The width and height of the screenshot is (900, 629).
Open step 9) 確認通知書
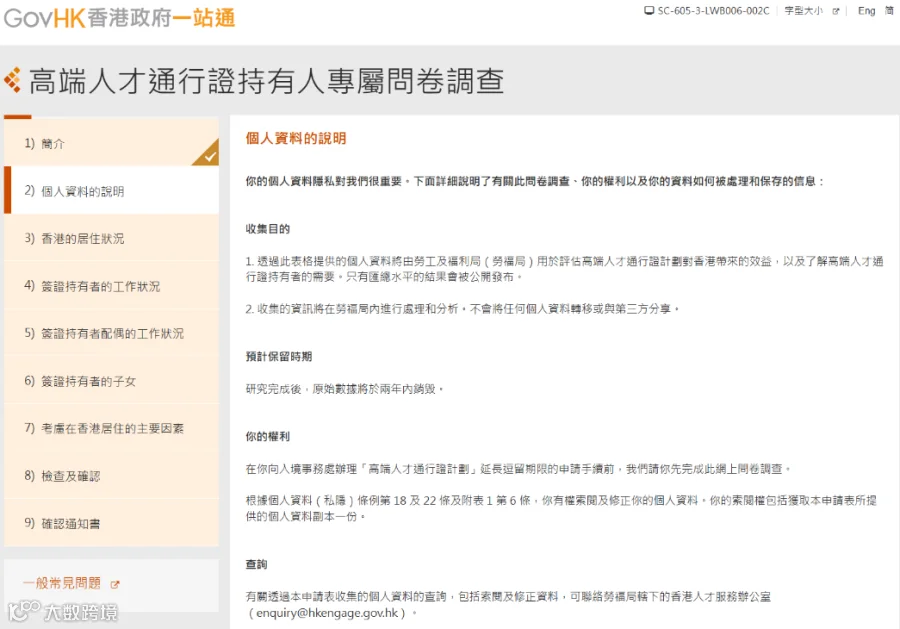111,523
